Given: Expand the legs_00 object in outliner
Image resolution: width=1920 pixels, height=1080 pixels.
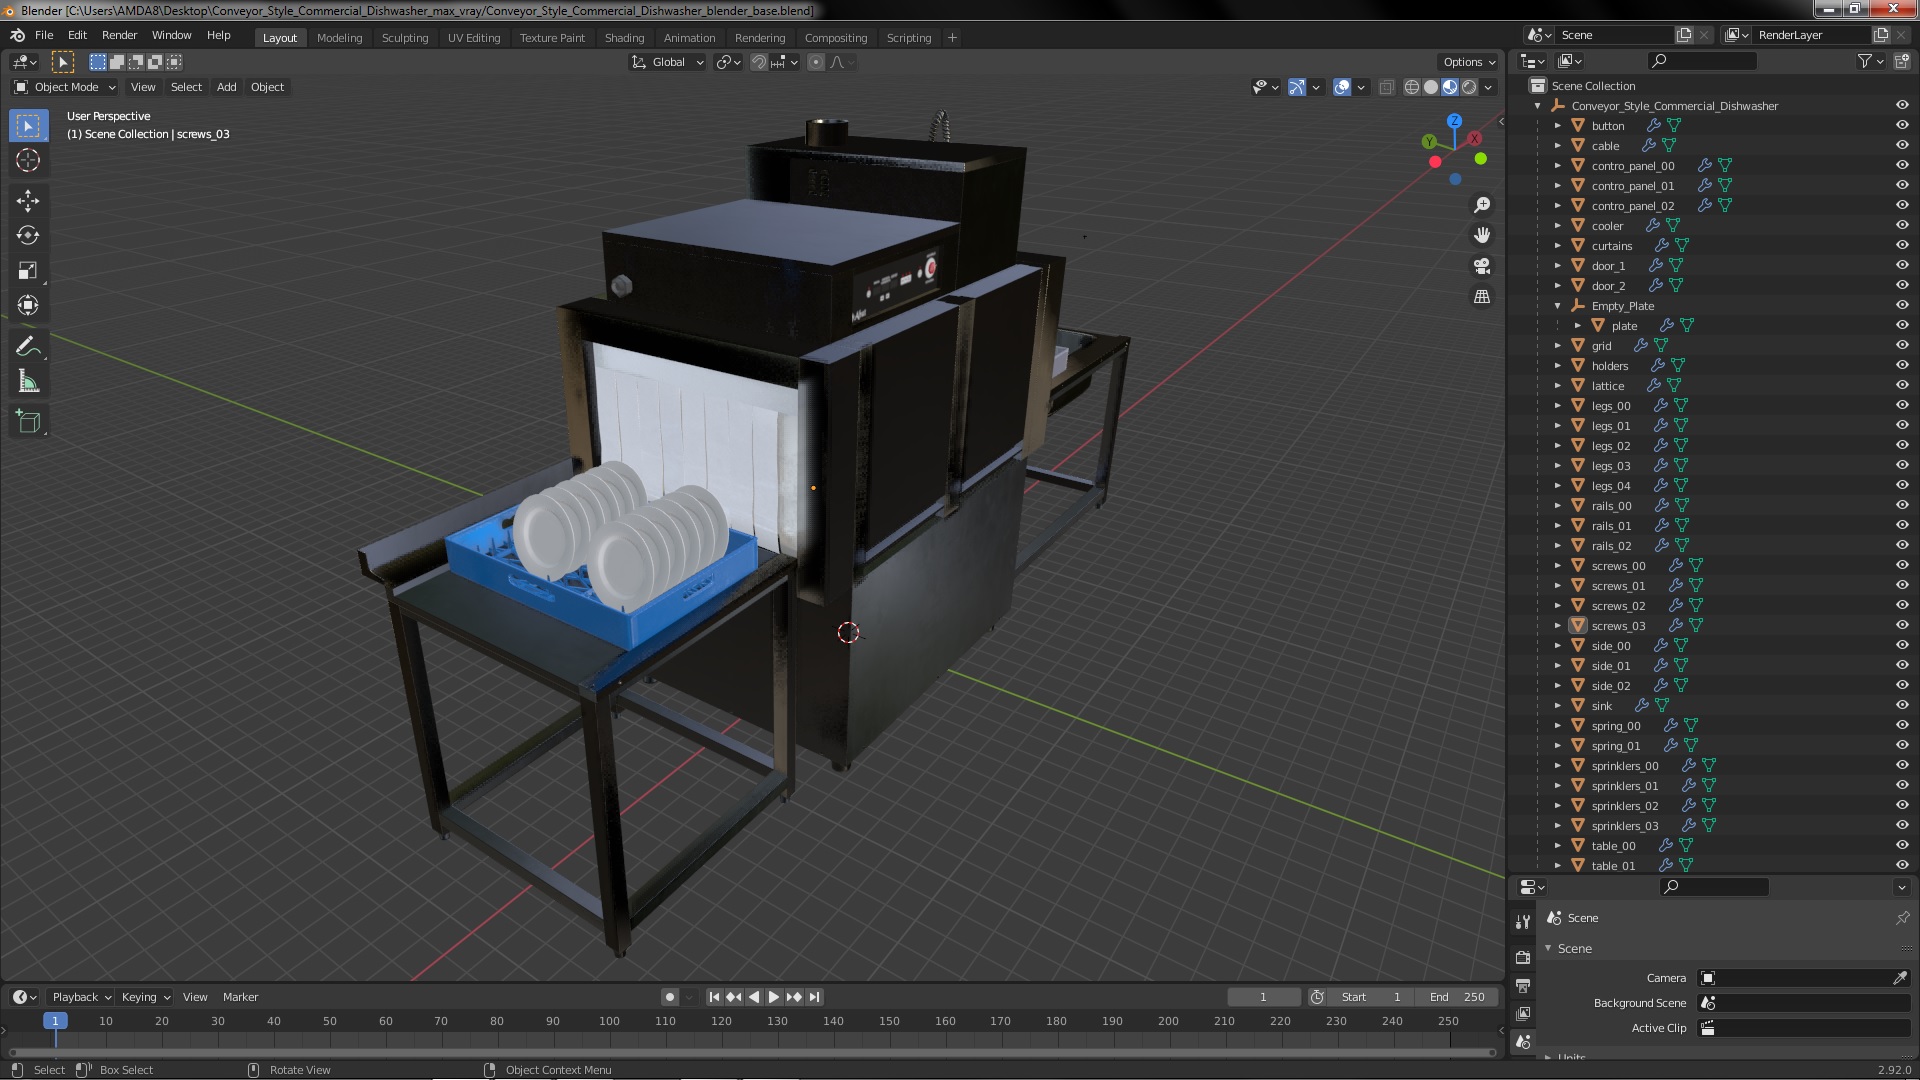Looking at the screenshot, I should 1558,406.
